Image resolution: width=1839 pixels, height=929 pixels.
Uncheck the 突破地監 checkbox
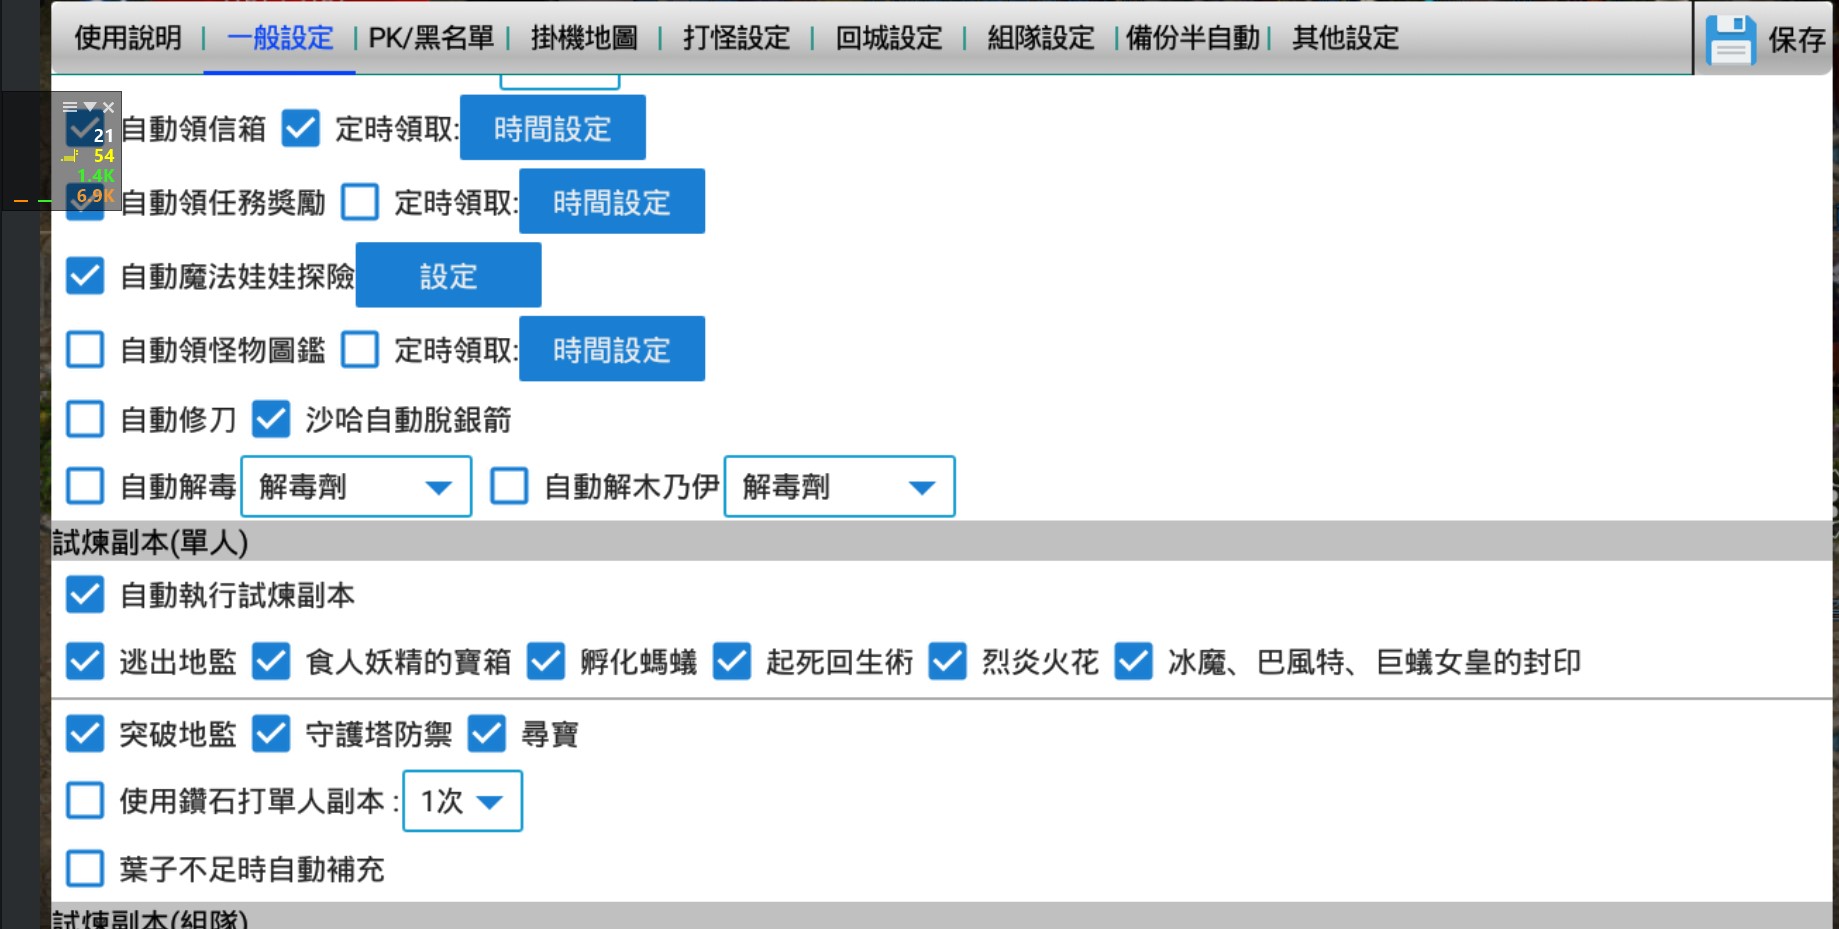tap(85, 733)
